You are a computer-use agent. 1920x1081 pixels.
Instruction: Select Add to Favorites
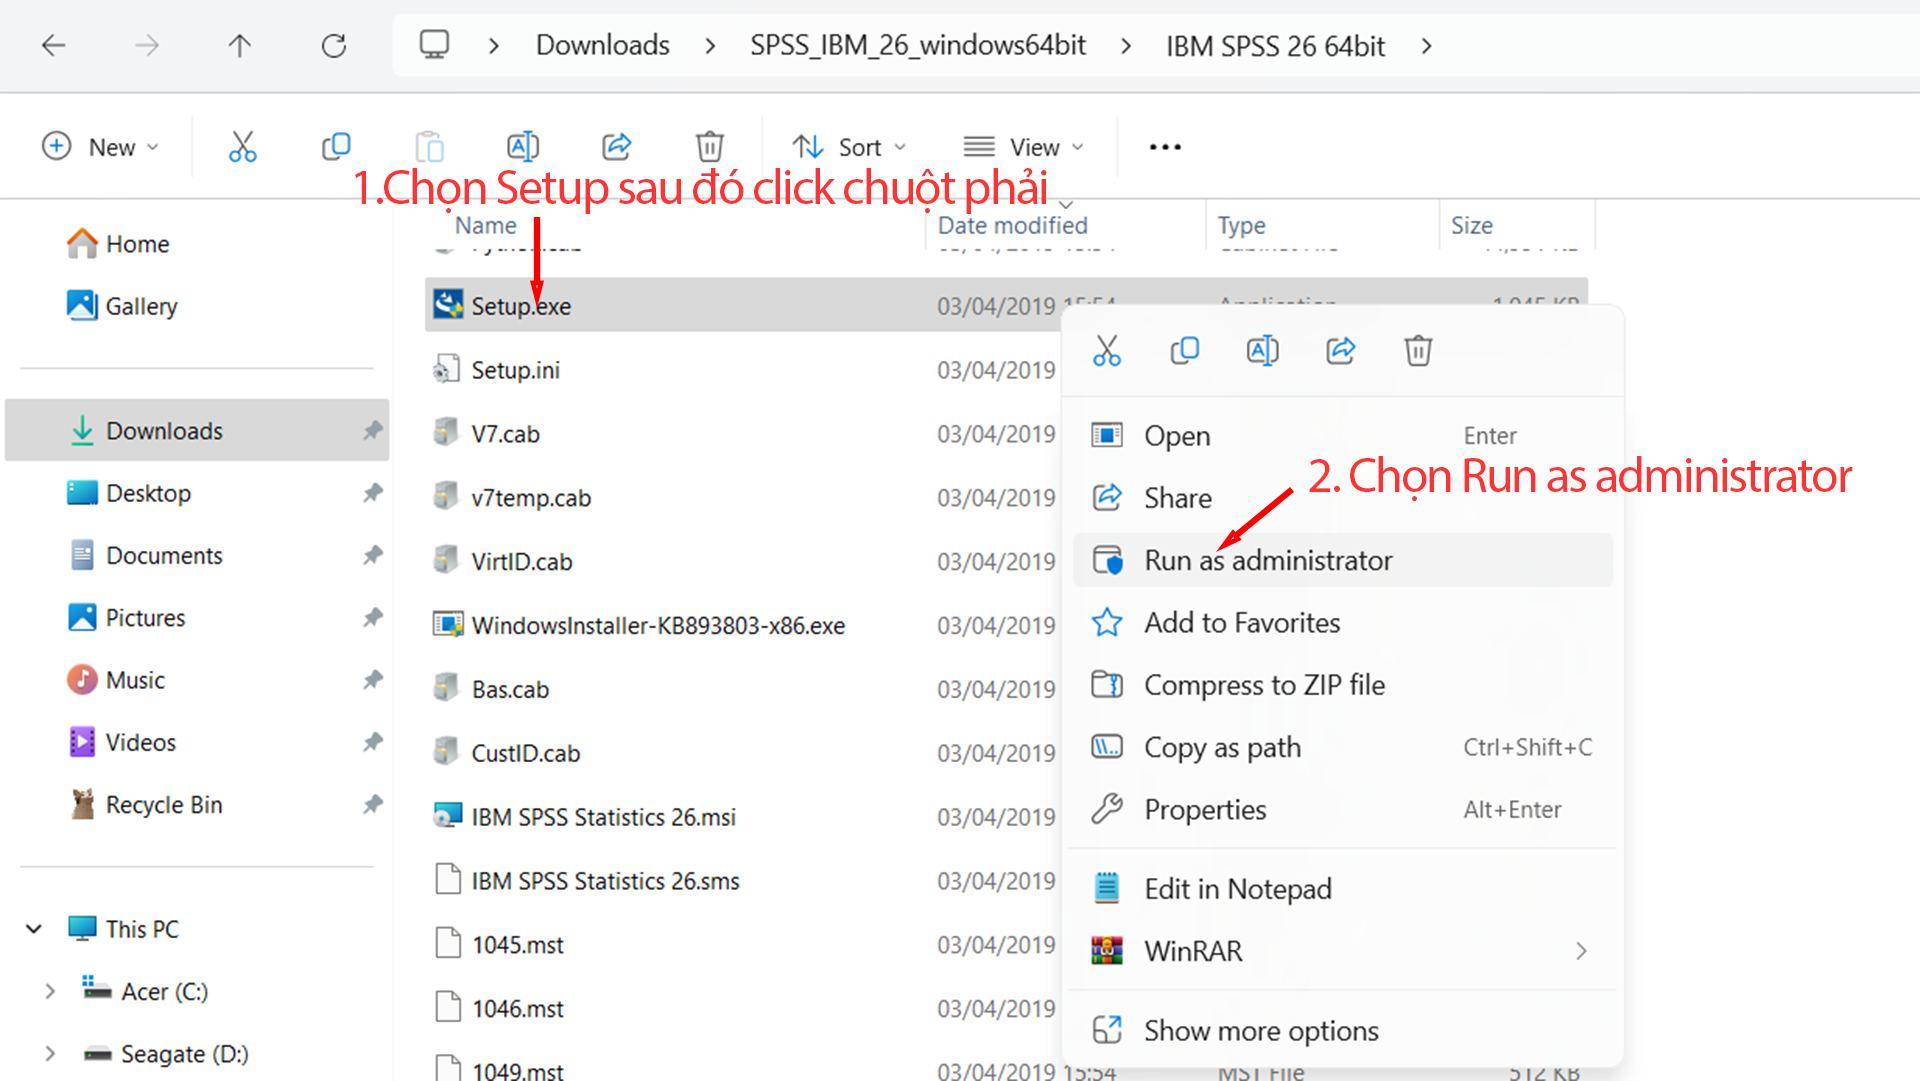pos(1342,623)
